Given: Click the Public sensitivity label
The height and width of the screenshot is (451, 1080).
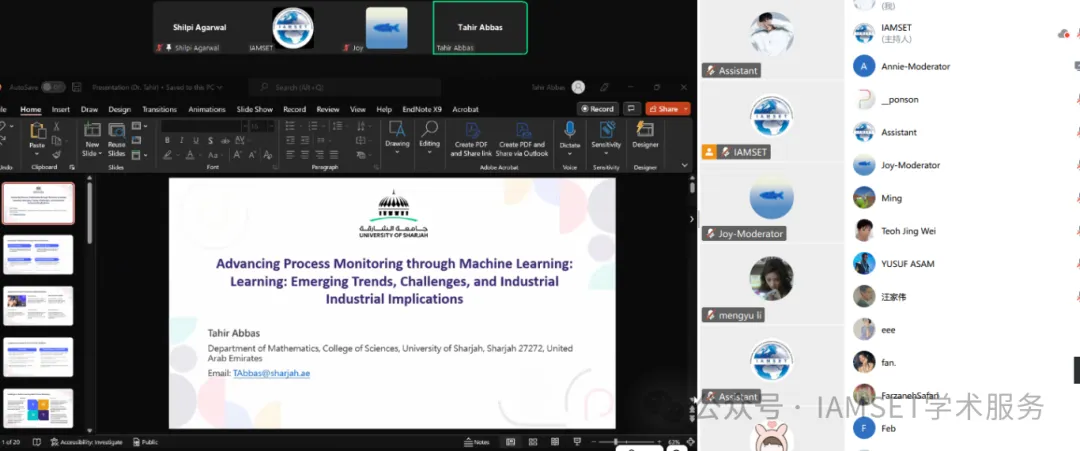Looking at the screenshot, I should 145,442.
